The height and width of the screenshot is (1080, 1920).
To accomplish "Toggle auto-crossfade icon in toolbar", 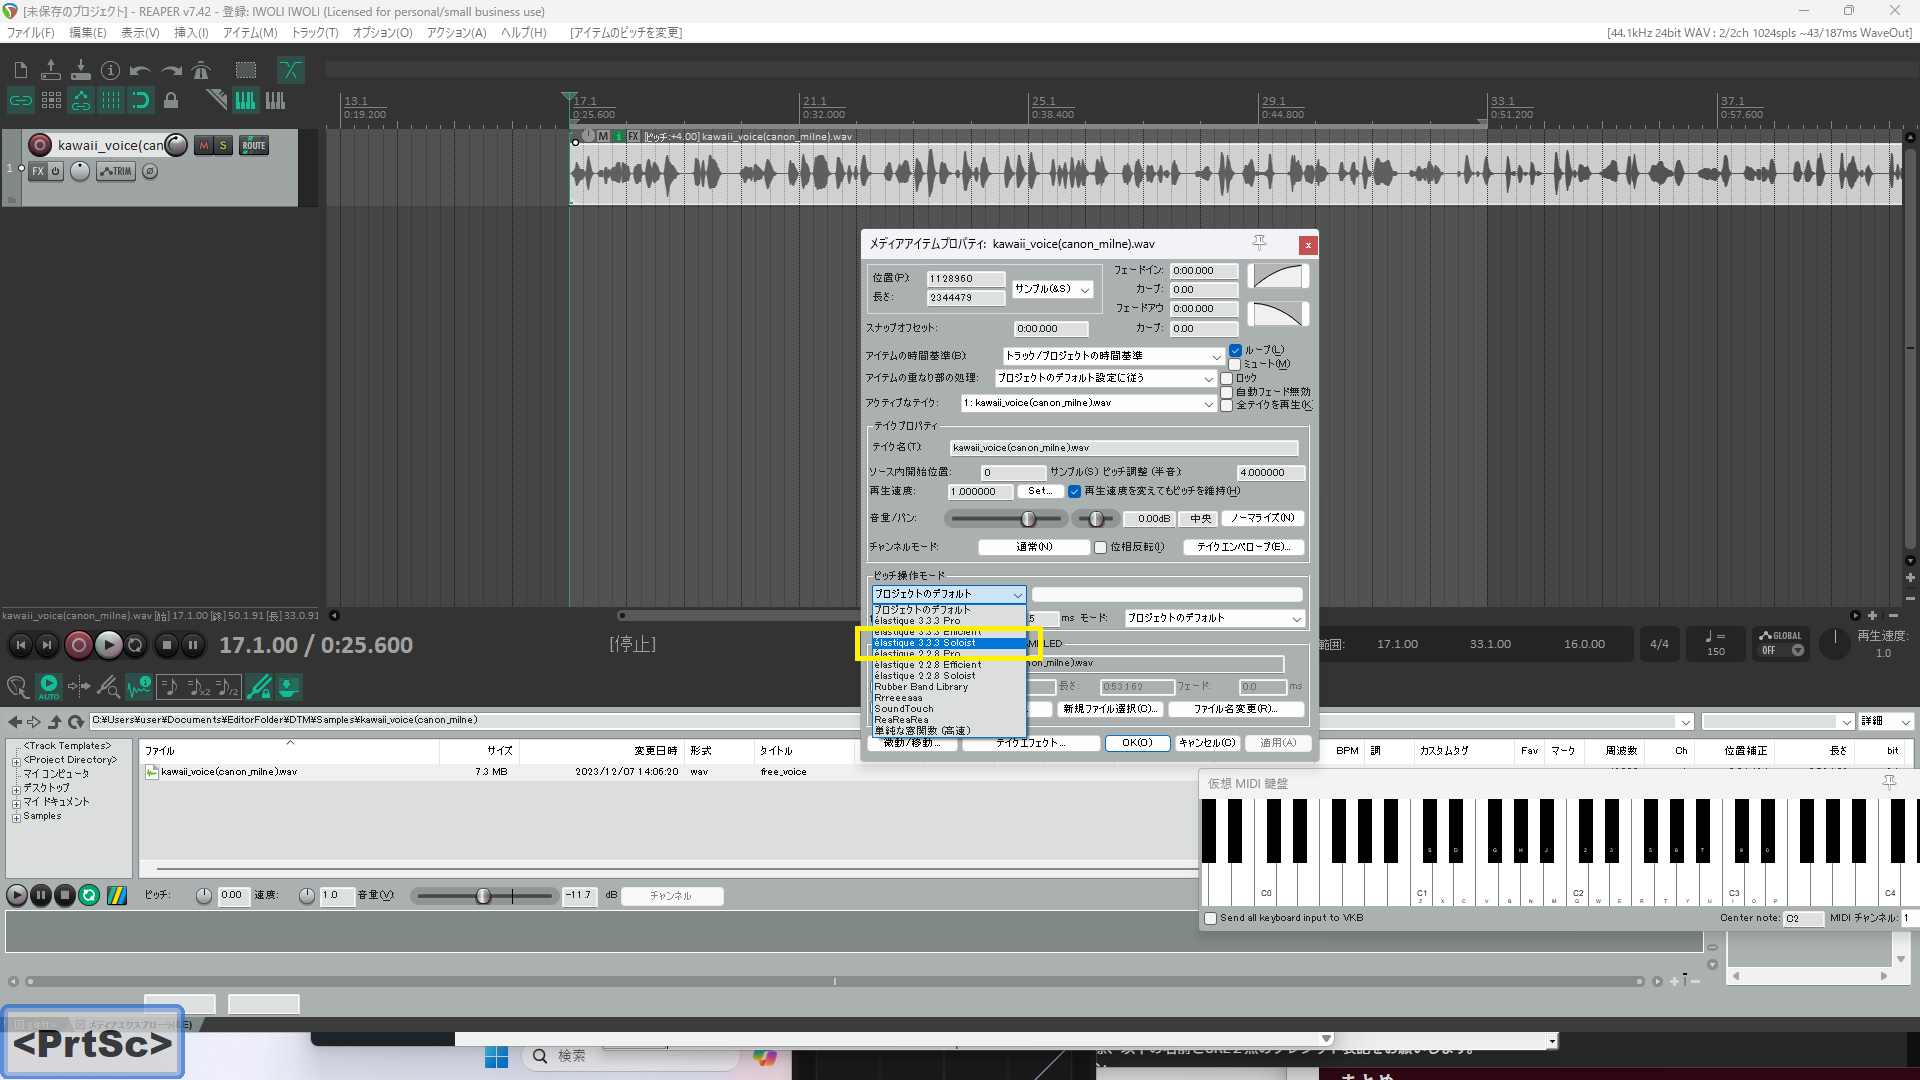I will pos(291,70).
